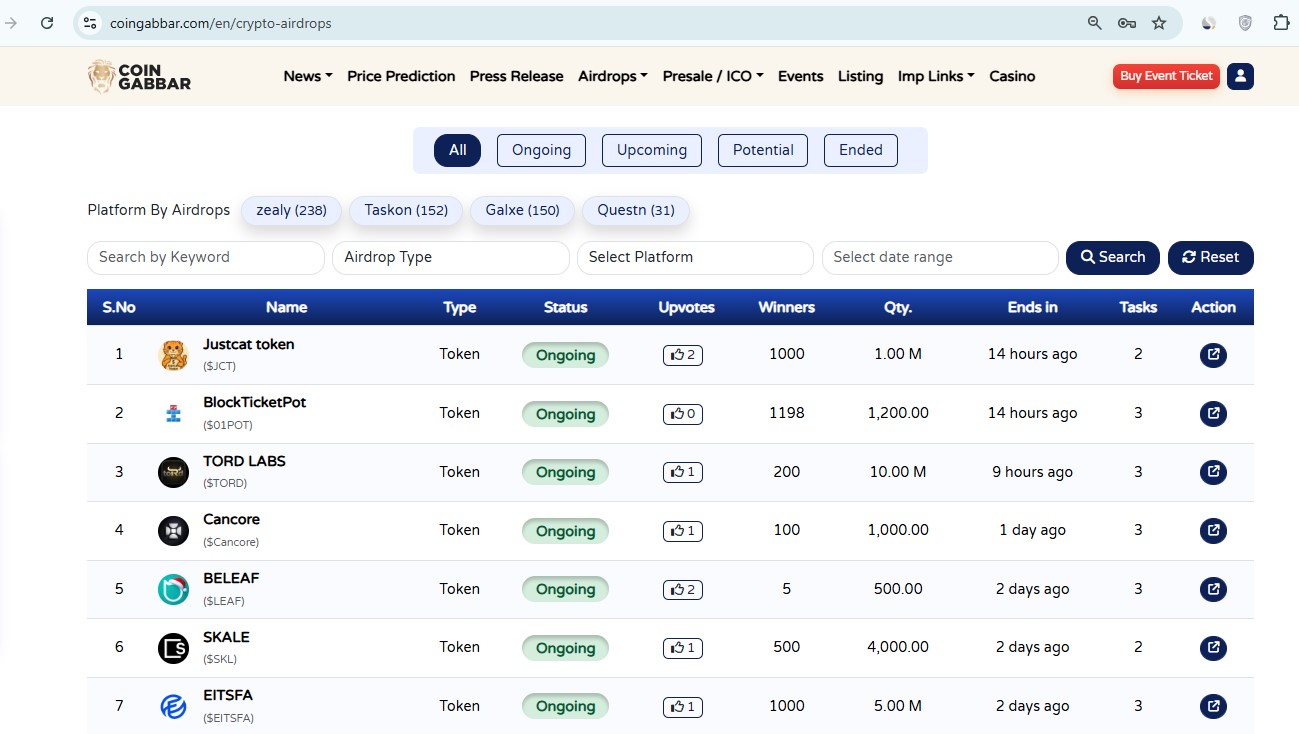Upvote the BlockTicketPot airdrop
This screenshot has width=1299, height=734.
(x=682, y=413)
